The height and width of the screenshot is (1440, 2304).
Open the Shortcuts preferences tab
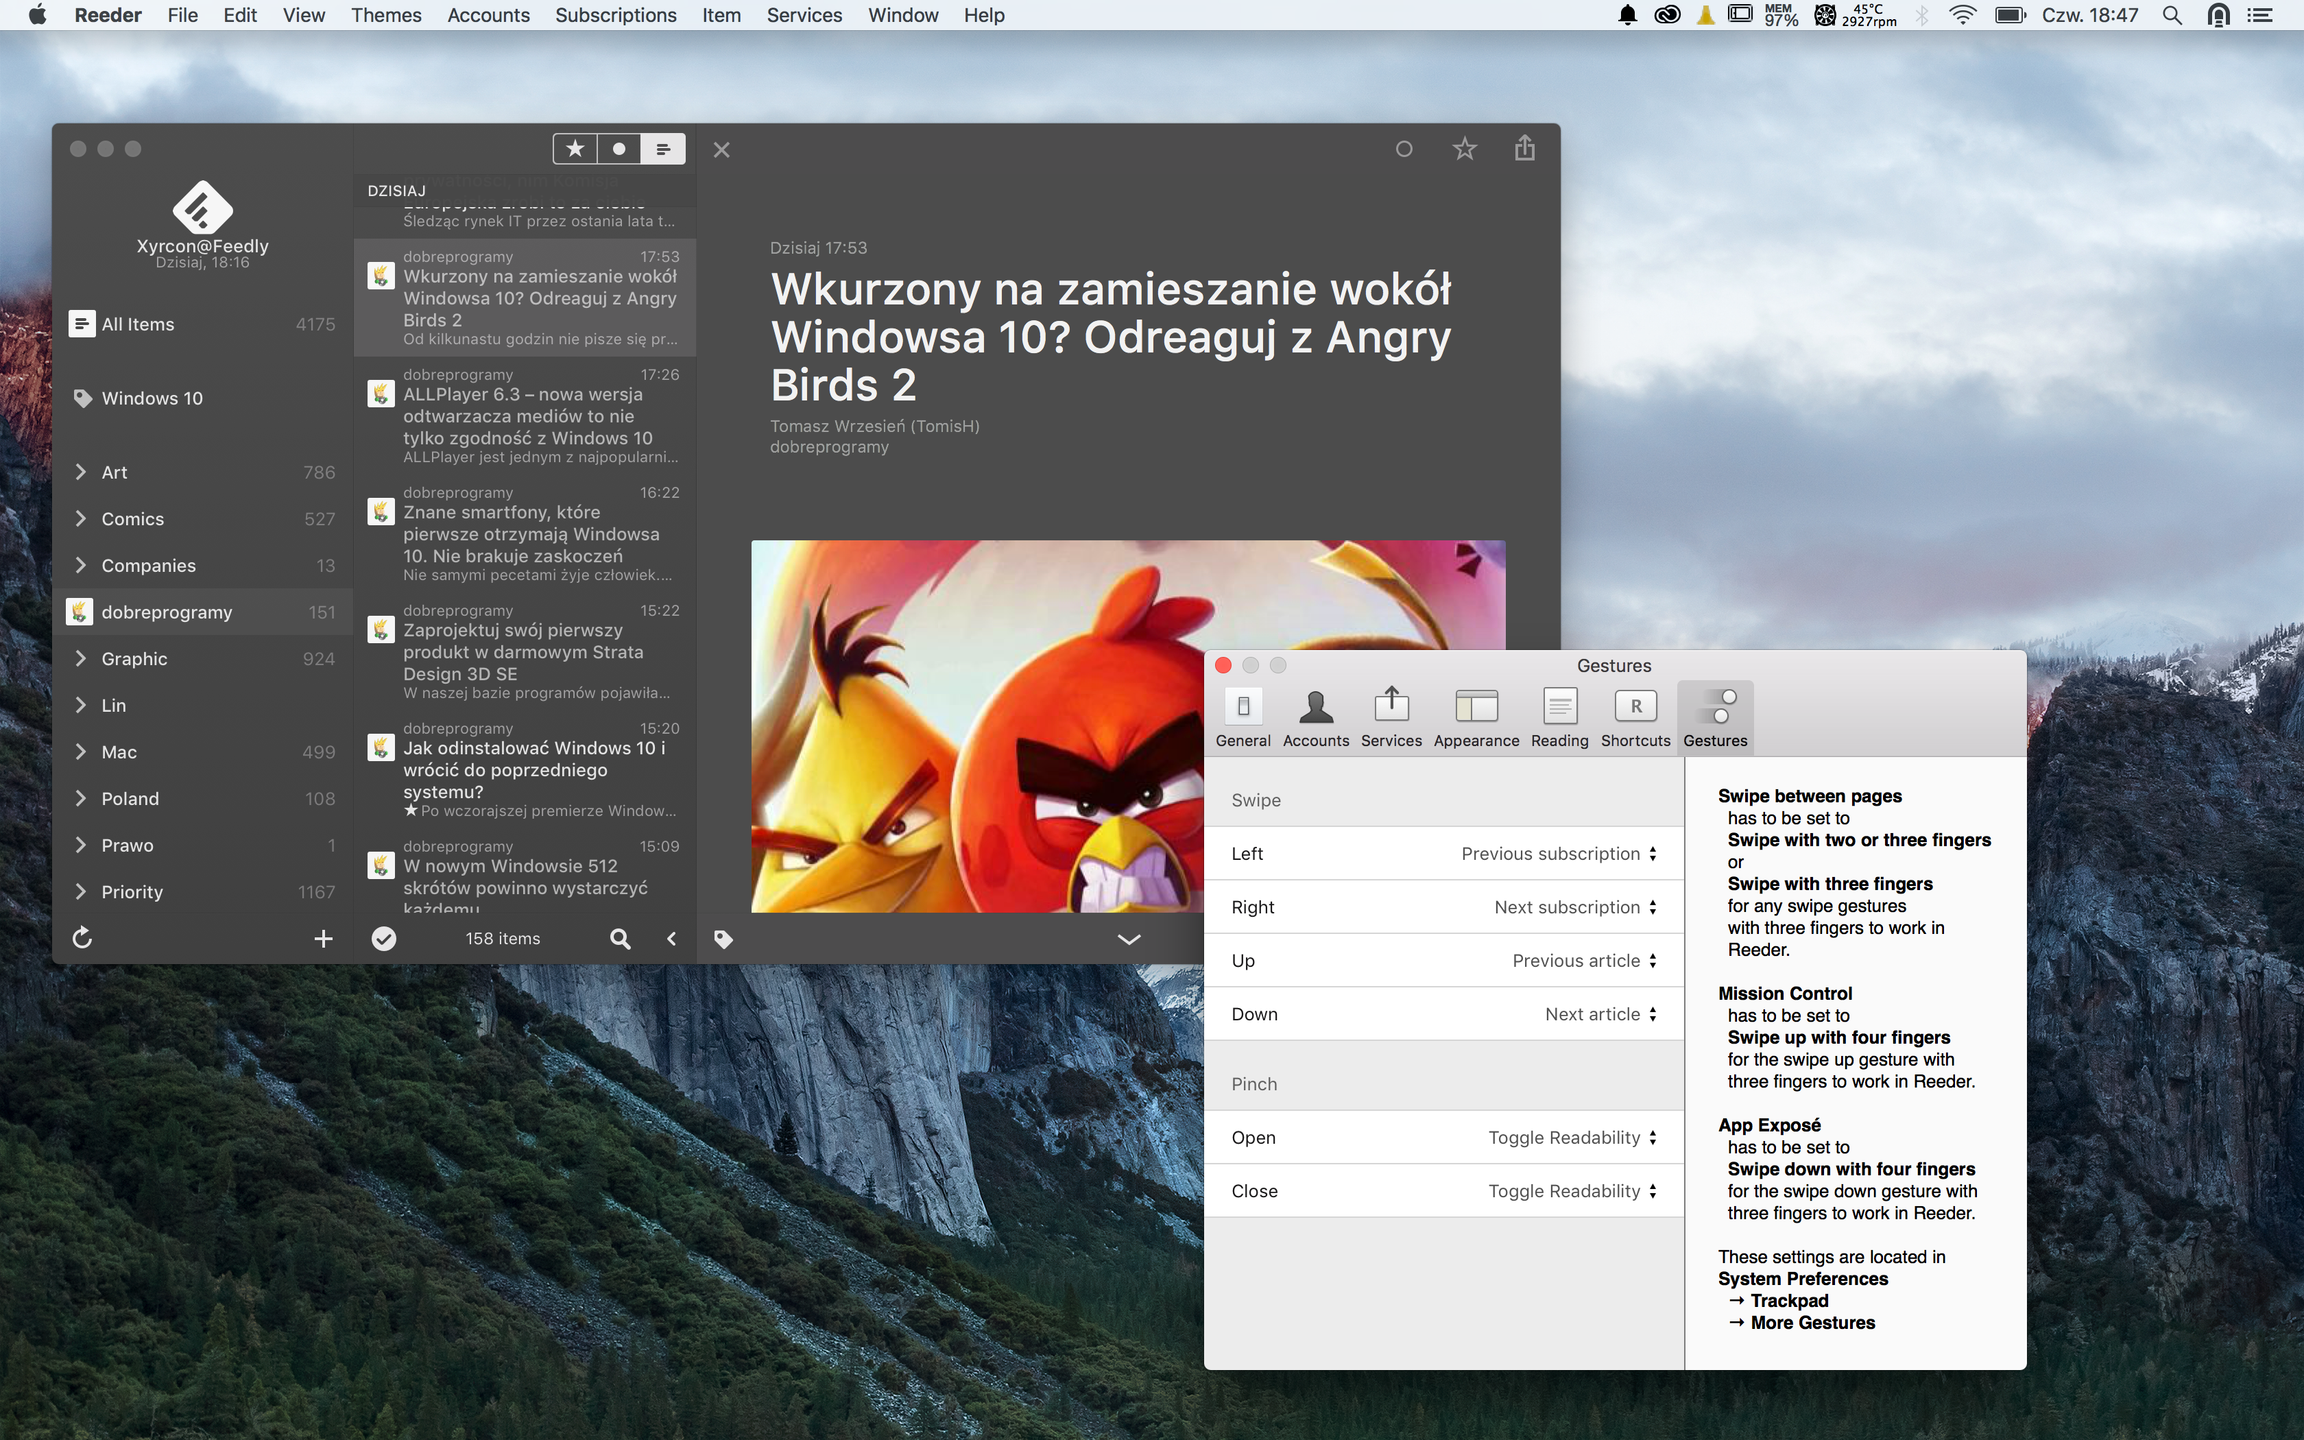1635,717
